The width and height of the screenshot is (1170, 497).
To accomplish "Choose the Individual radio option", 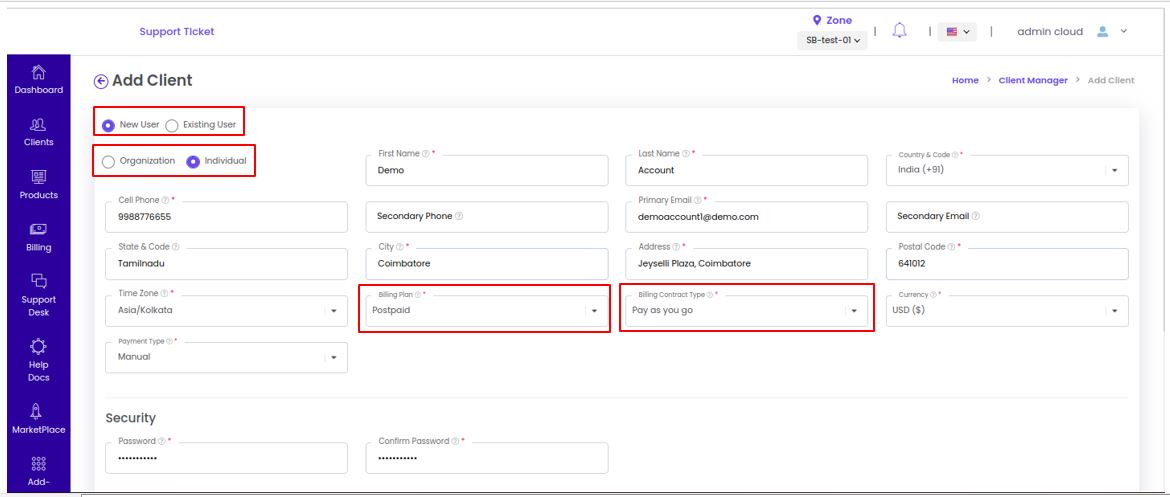I will click(x=193, y=162).
